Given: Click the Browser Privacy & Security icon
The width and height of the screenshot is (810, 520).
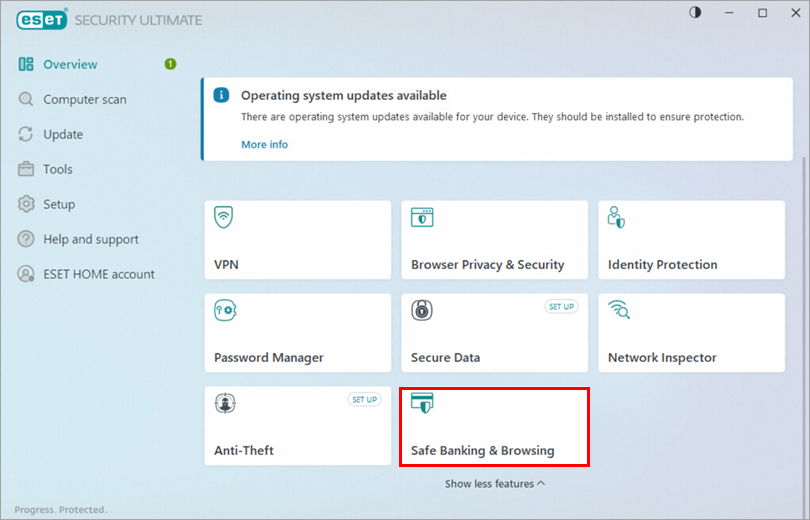Looking at the screenshot, I should [422, 218].
